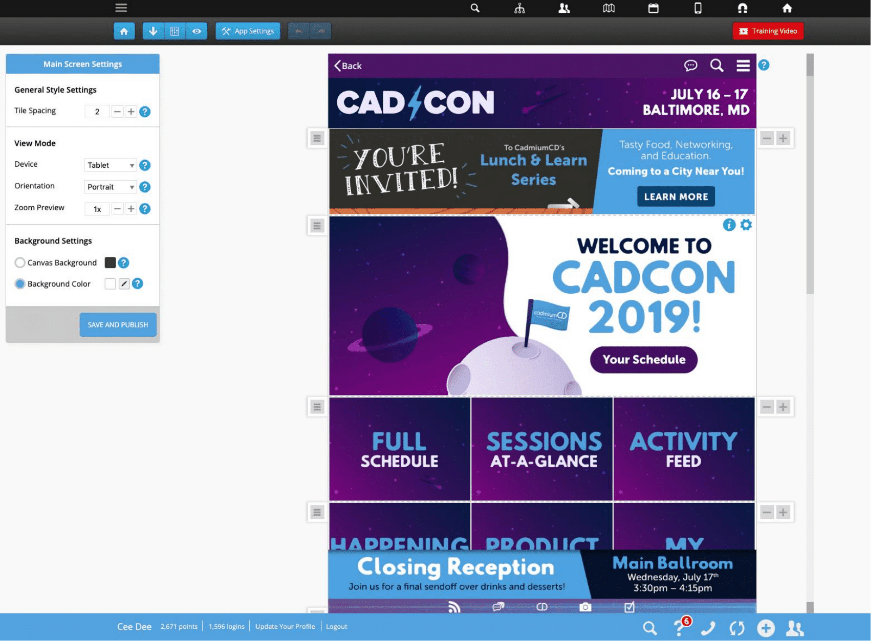Screen dimensions: 872x642
Task: Click the blue home toolbar button
Action: click(x=124, y=31)
